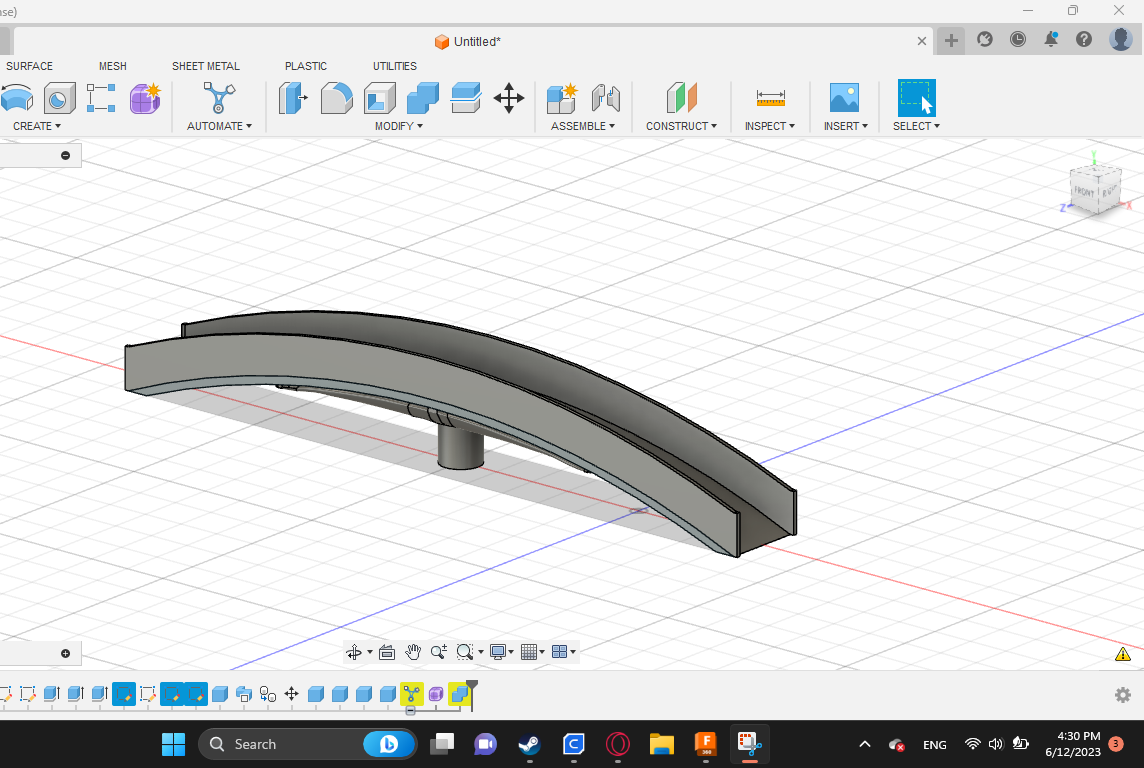1144x768 pixels.
Task: Activate the Shell tool
Action: (x=380, y=98)
